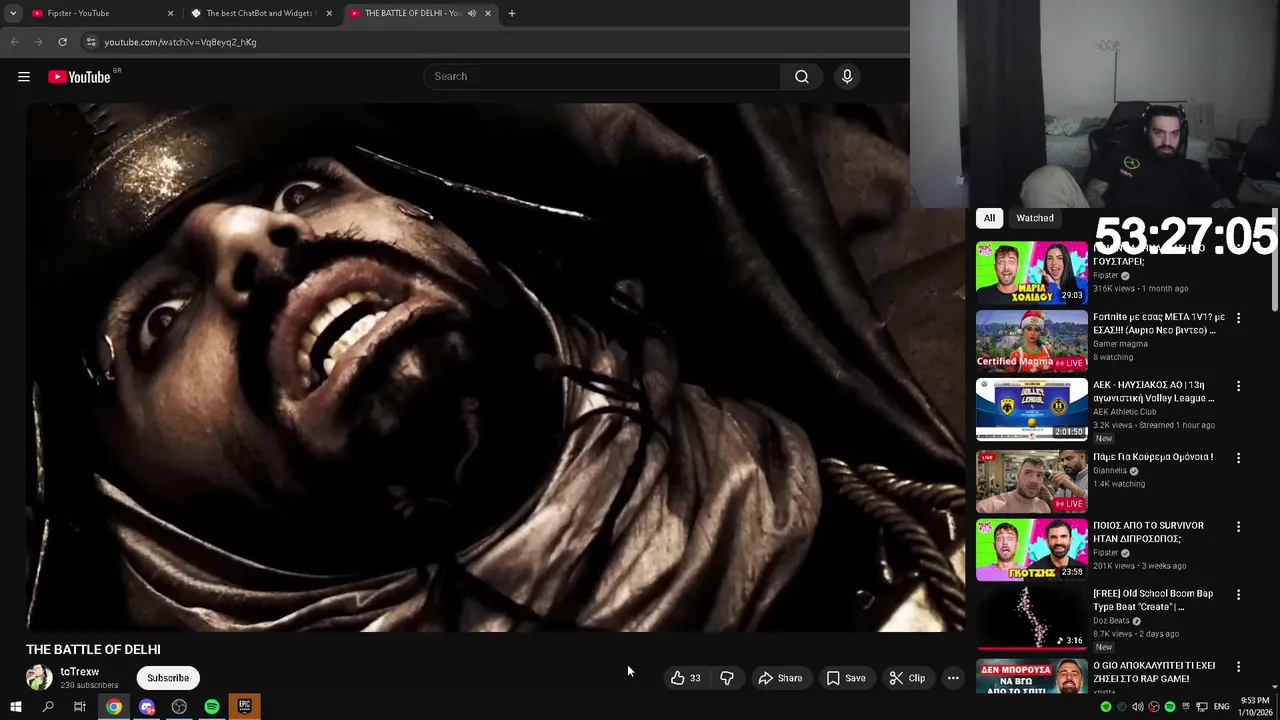Switch the ENG input language indicator
Screen dimensions: 1280x720
pos(1221,707)
